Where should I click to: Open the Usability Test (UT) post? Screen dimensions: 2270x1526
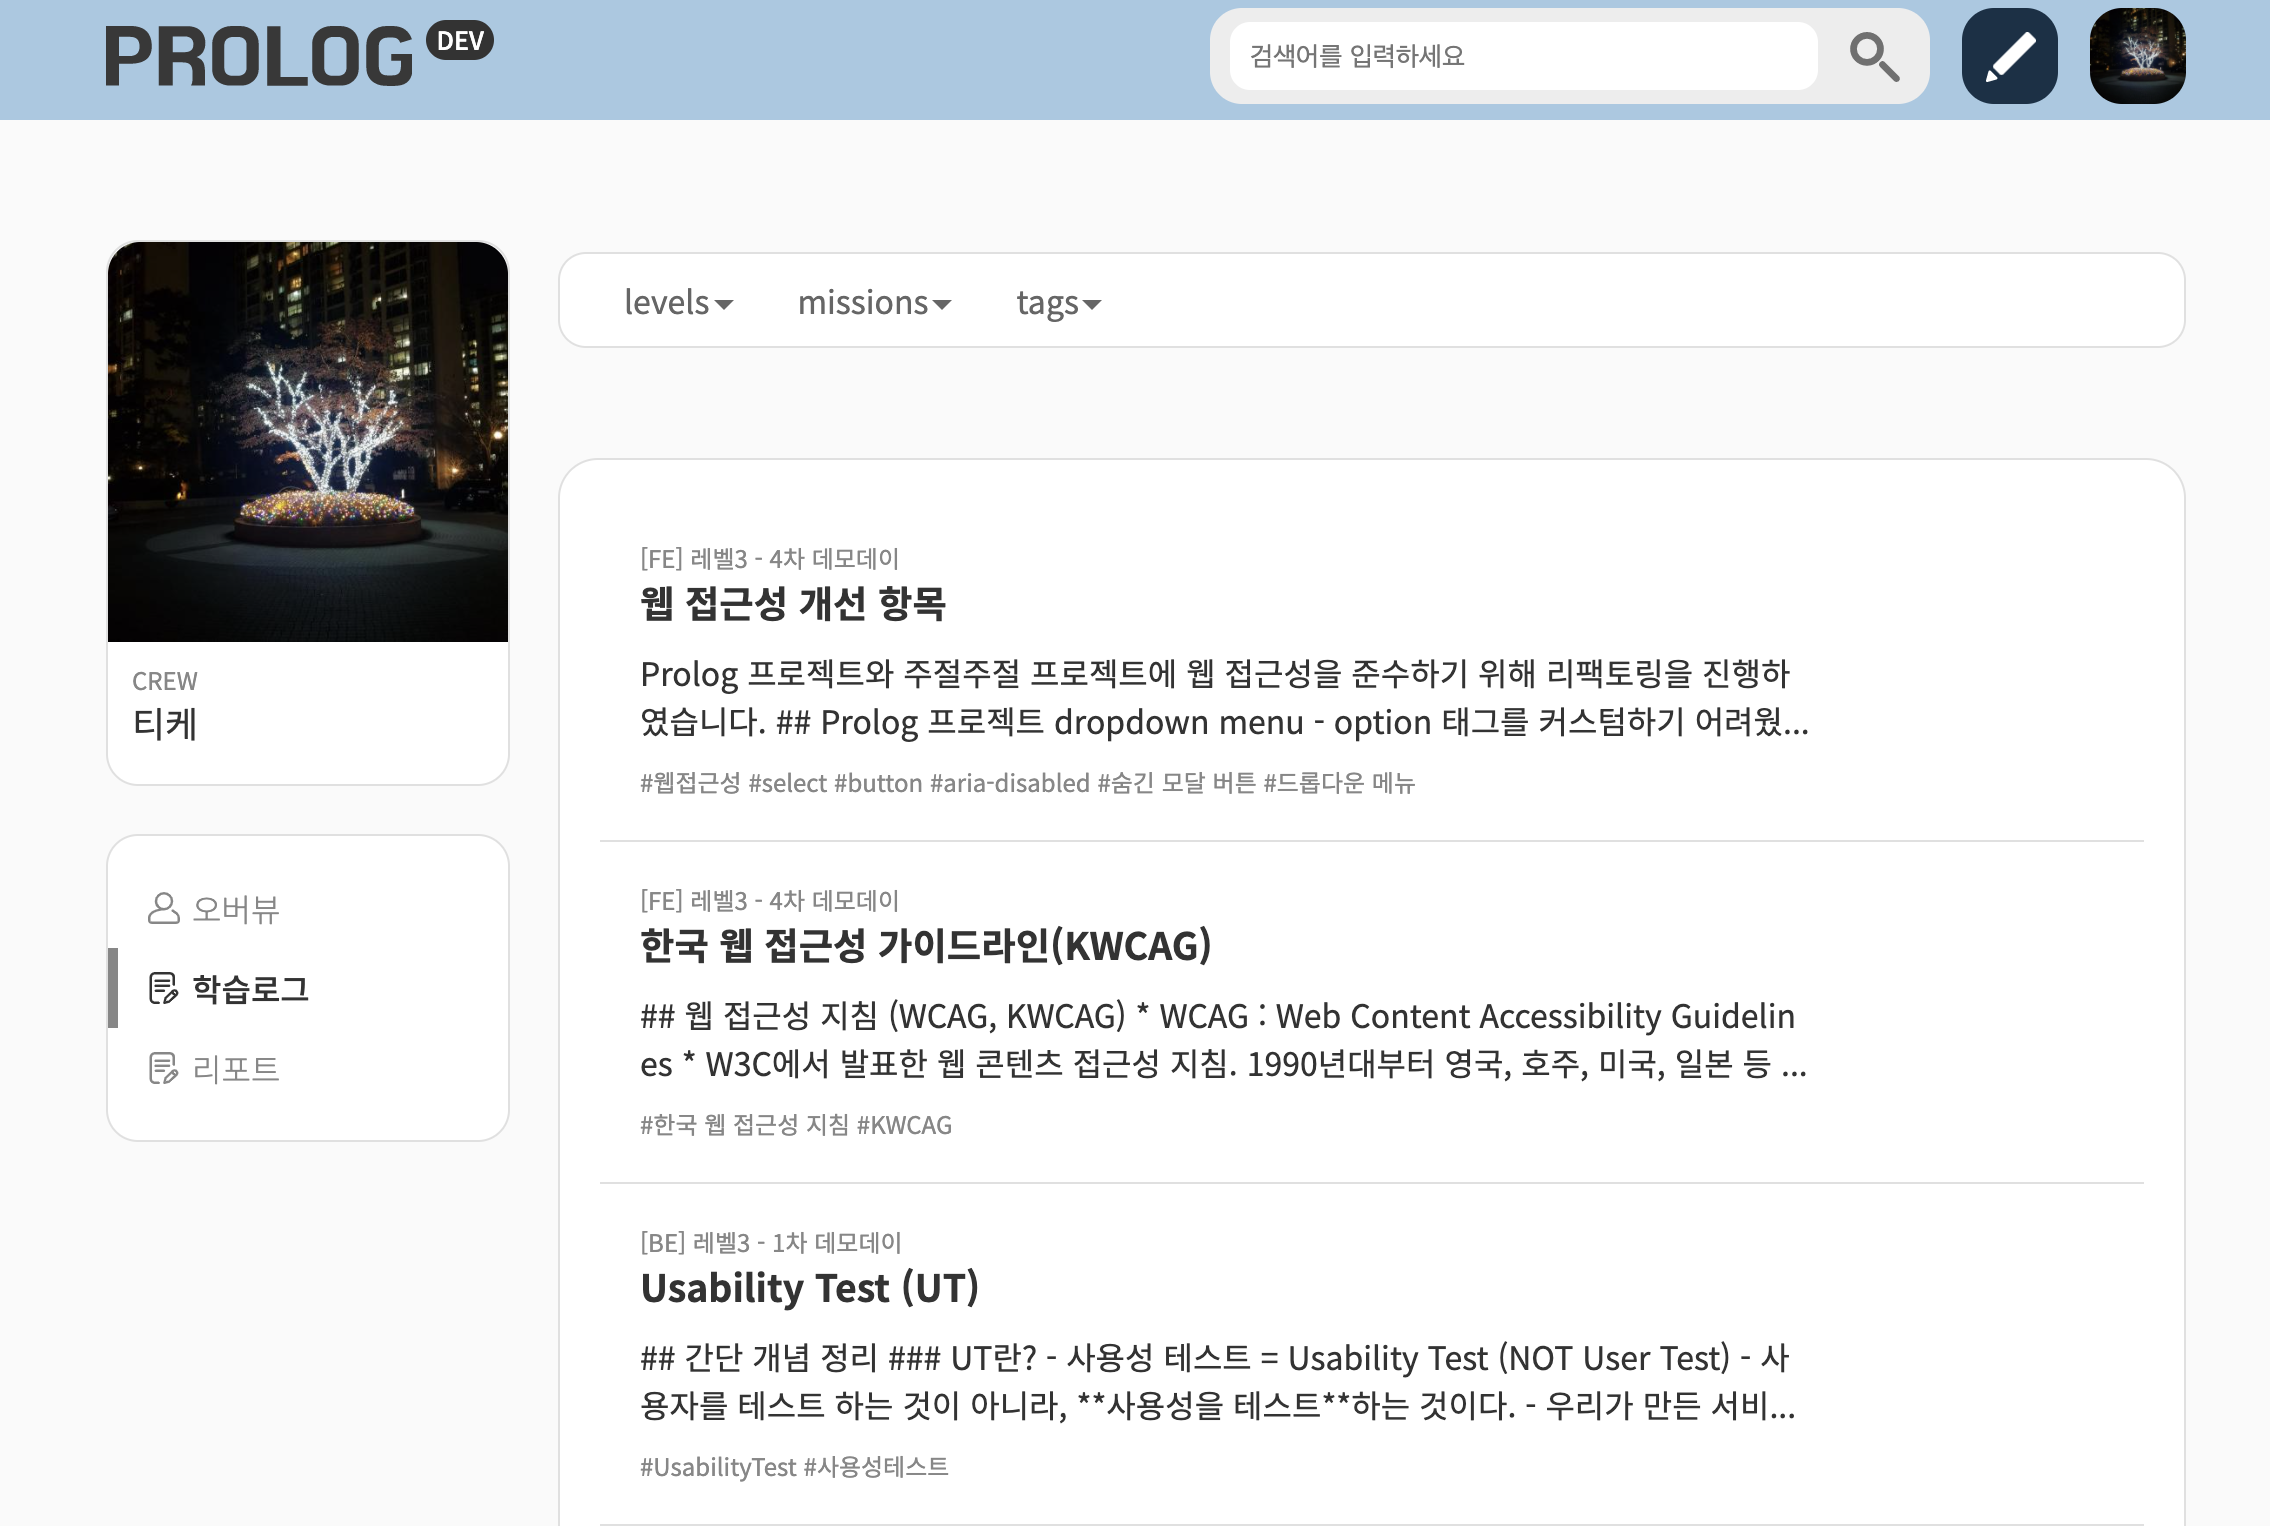(810, 1288)
